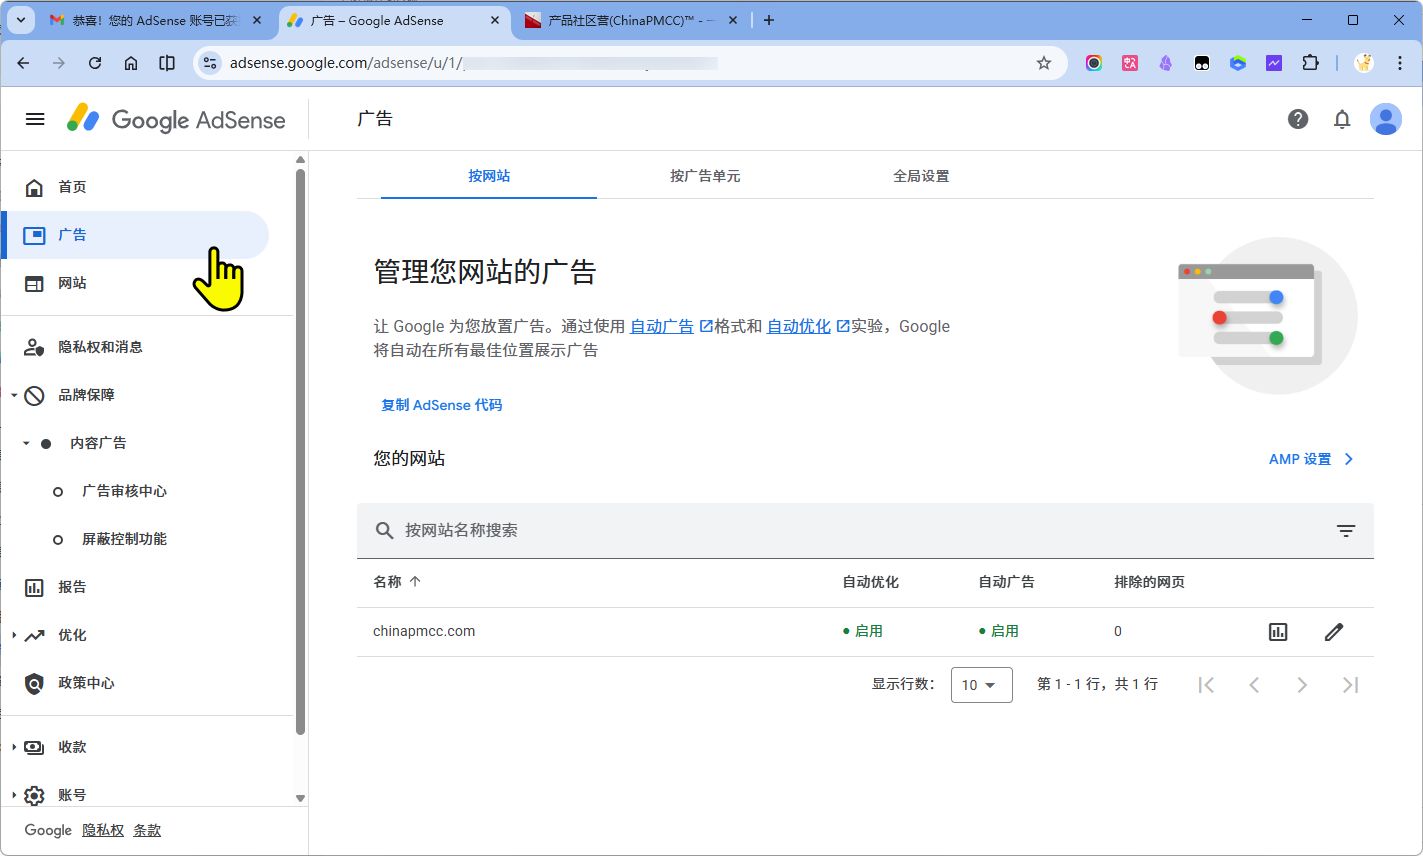The width and height of the screenshot is (1423, 856).
Task: Click the help question mark icon
Action: (1297, 119)
